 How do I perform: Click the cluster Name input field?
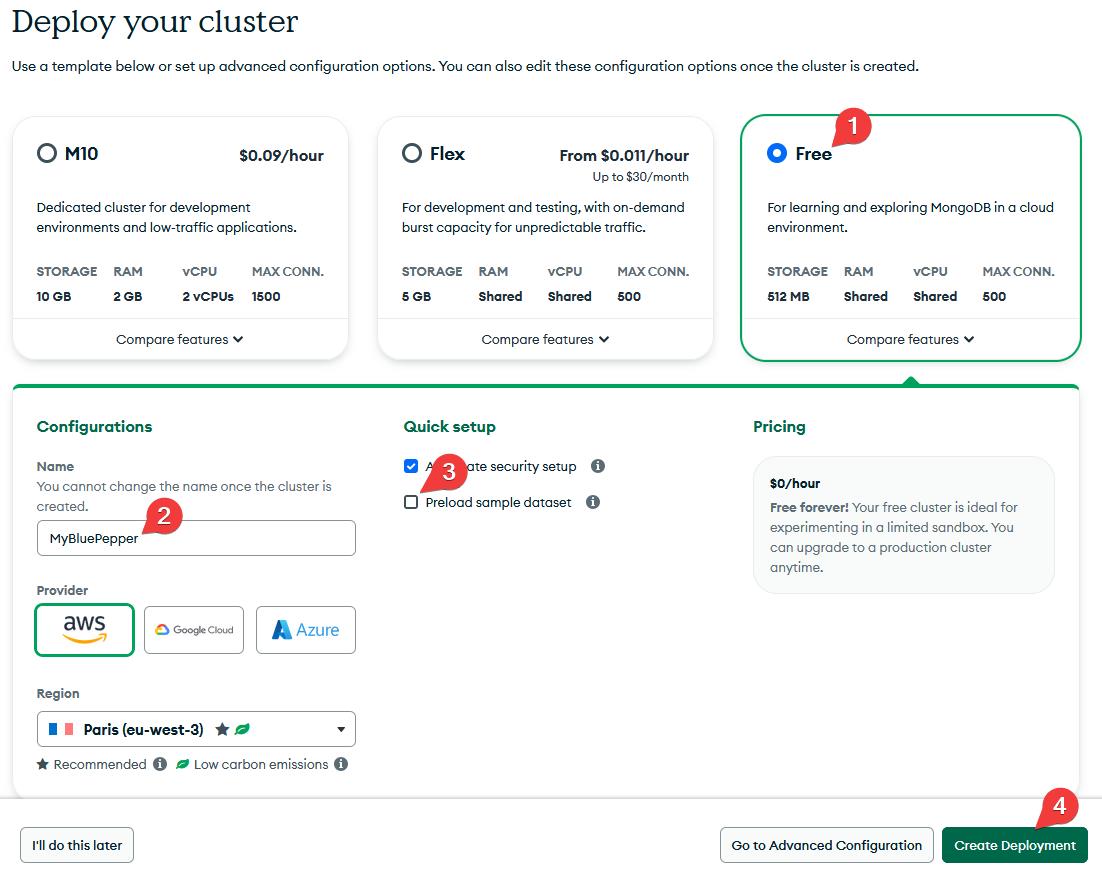(x=196, y=538)
